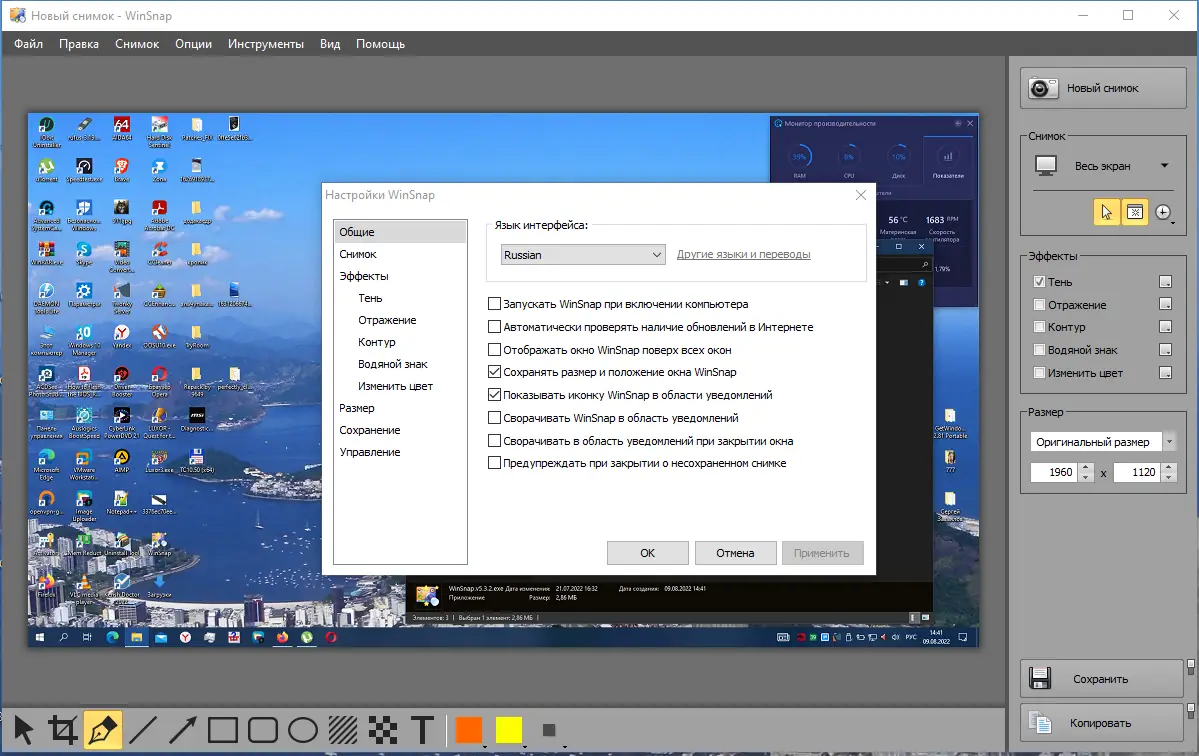This screenshot has height=756, width=1199.
Task: Click the Сохранить button
Action: click(x=1101, y=679)
